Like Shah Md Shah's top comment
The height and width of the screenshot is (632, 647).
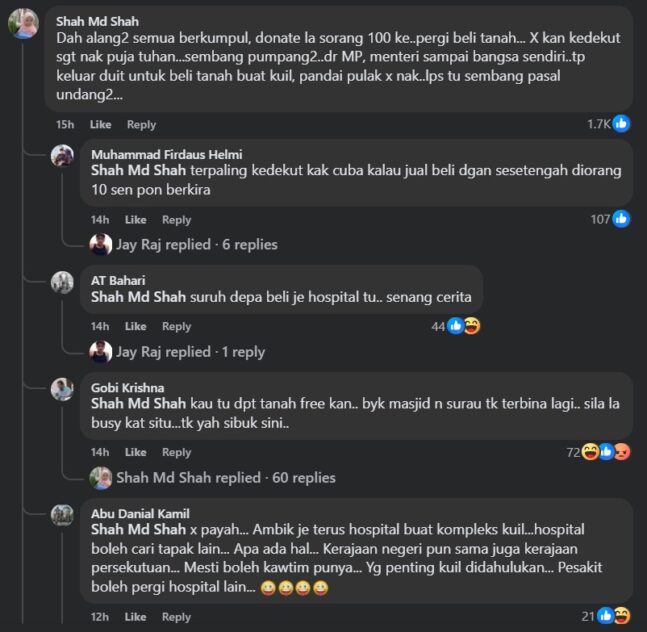100,125
